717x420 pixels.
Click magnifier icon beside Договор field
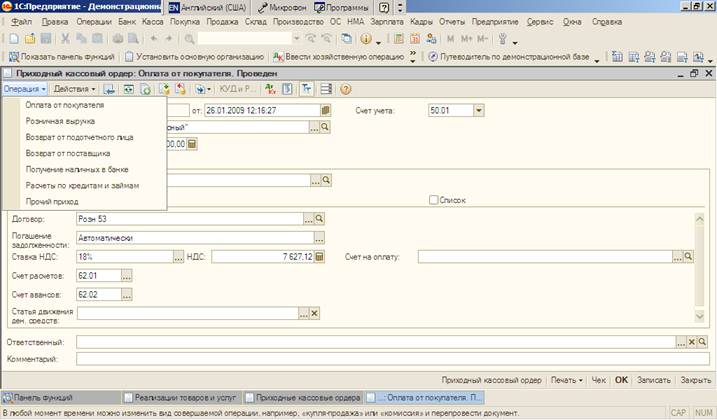point(319,219)
